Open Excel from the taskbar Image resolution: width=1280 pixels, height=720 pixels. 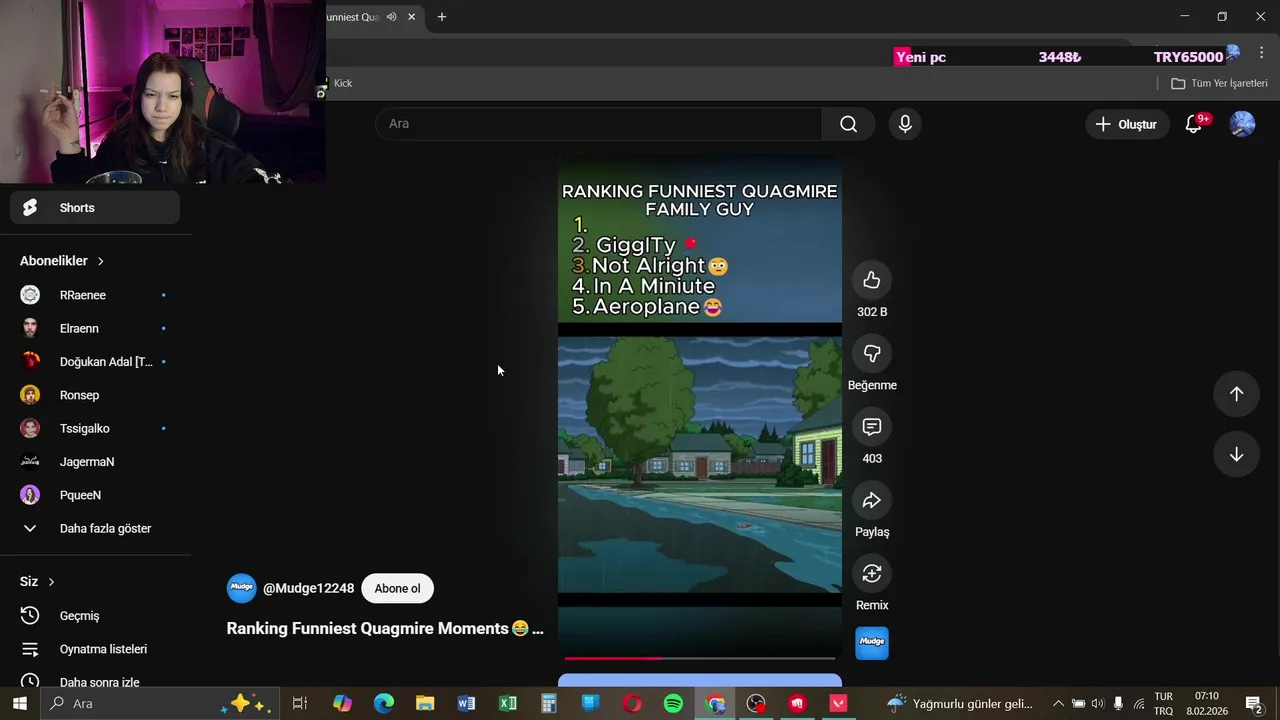(507, 703)
